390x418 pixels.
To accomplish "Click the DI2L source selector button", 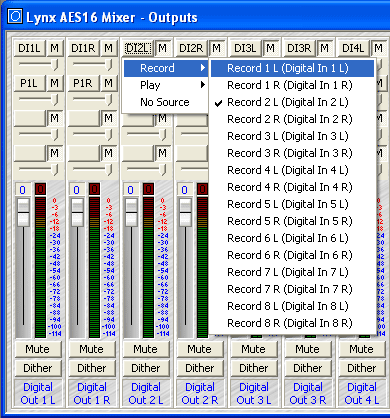I will (x=138, y=48).
